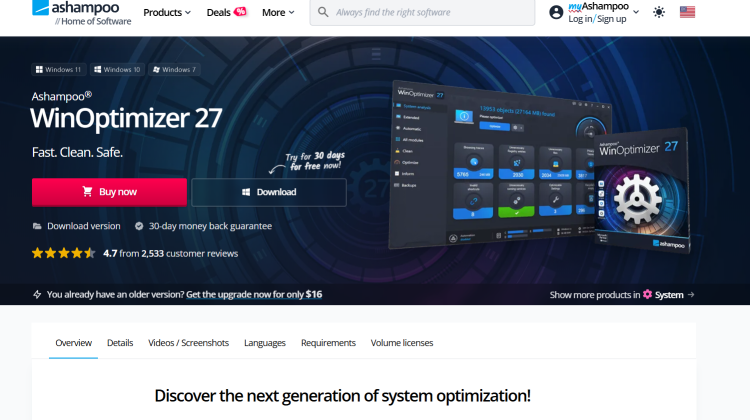Click the WinOptimizer 27 box shot image

click(642, 190)
